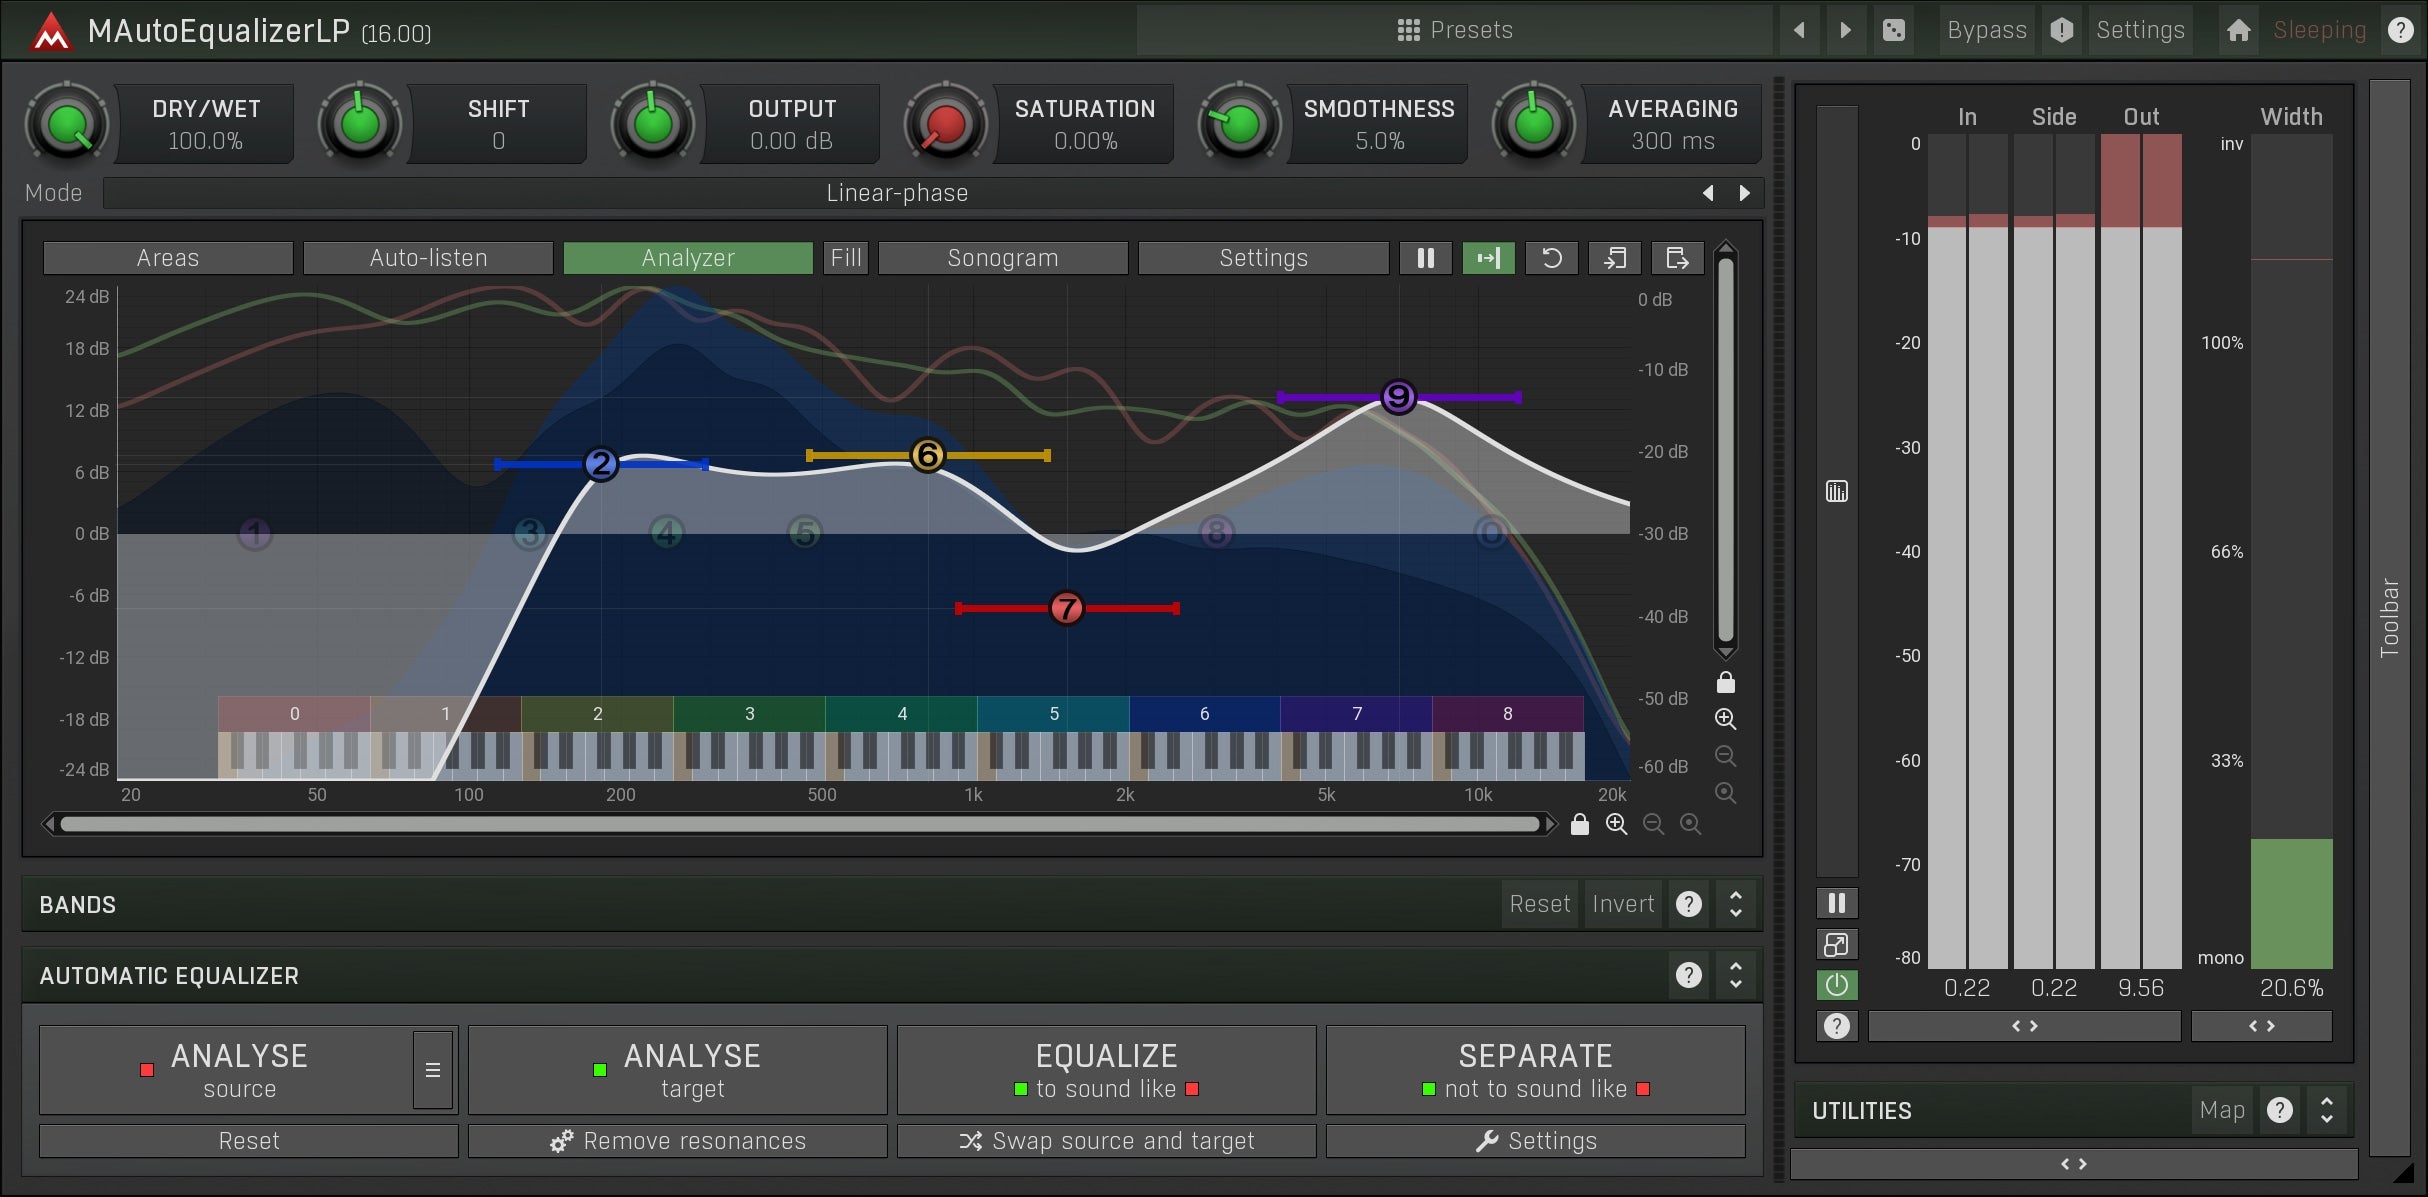Reset the analyzer with circular-arrow icon

[1551, 258]
